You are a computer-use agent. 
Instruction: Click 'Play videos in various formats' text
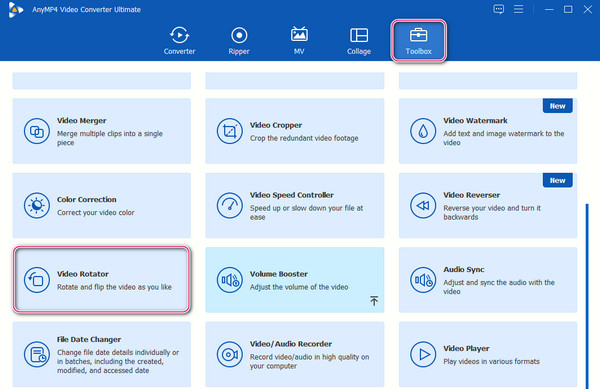(x=491, y=361)
